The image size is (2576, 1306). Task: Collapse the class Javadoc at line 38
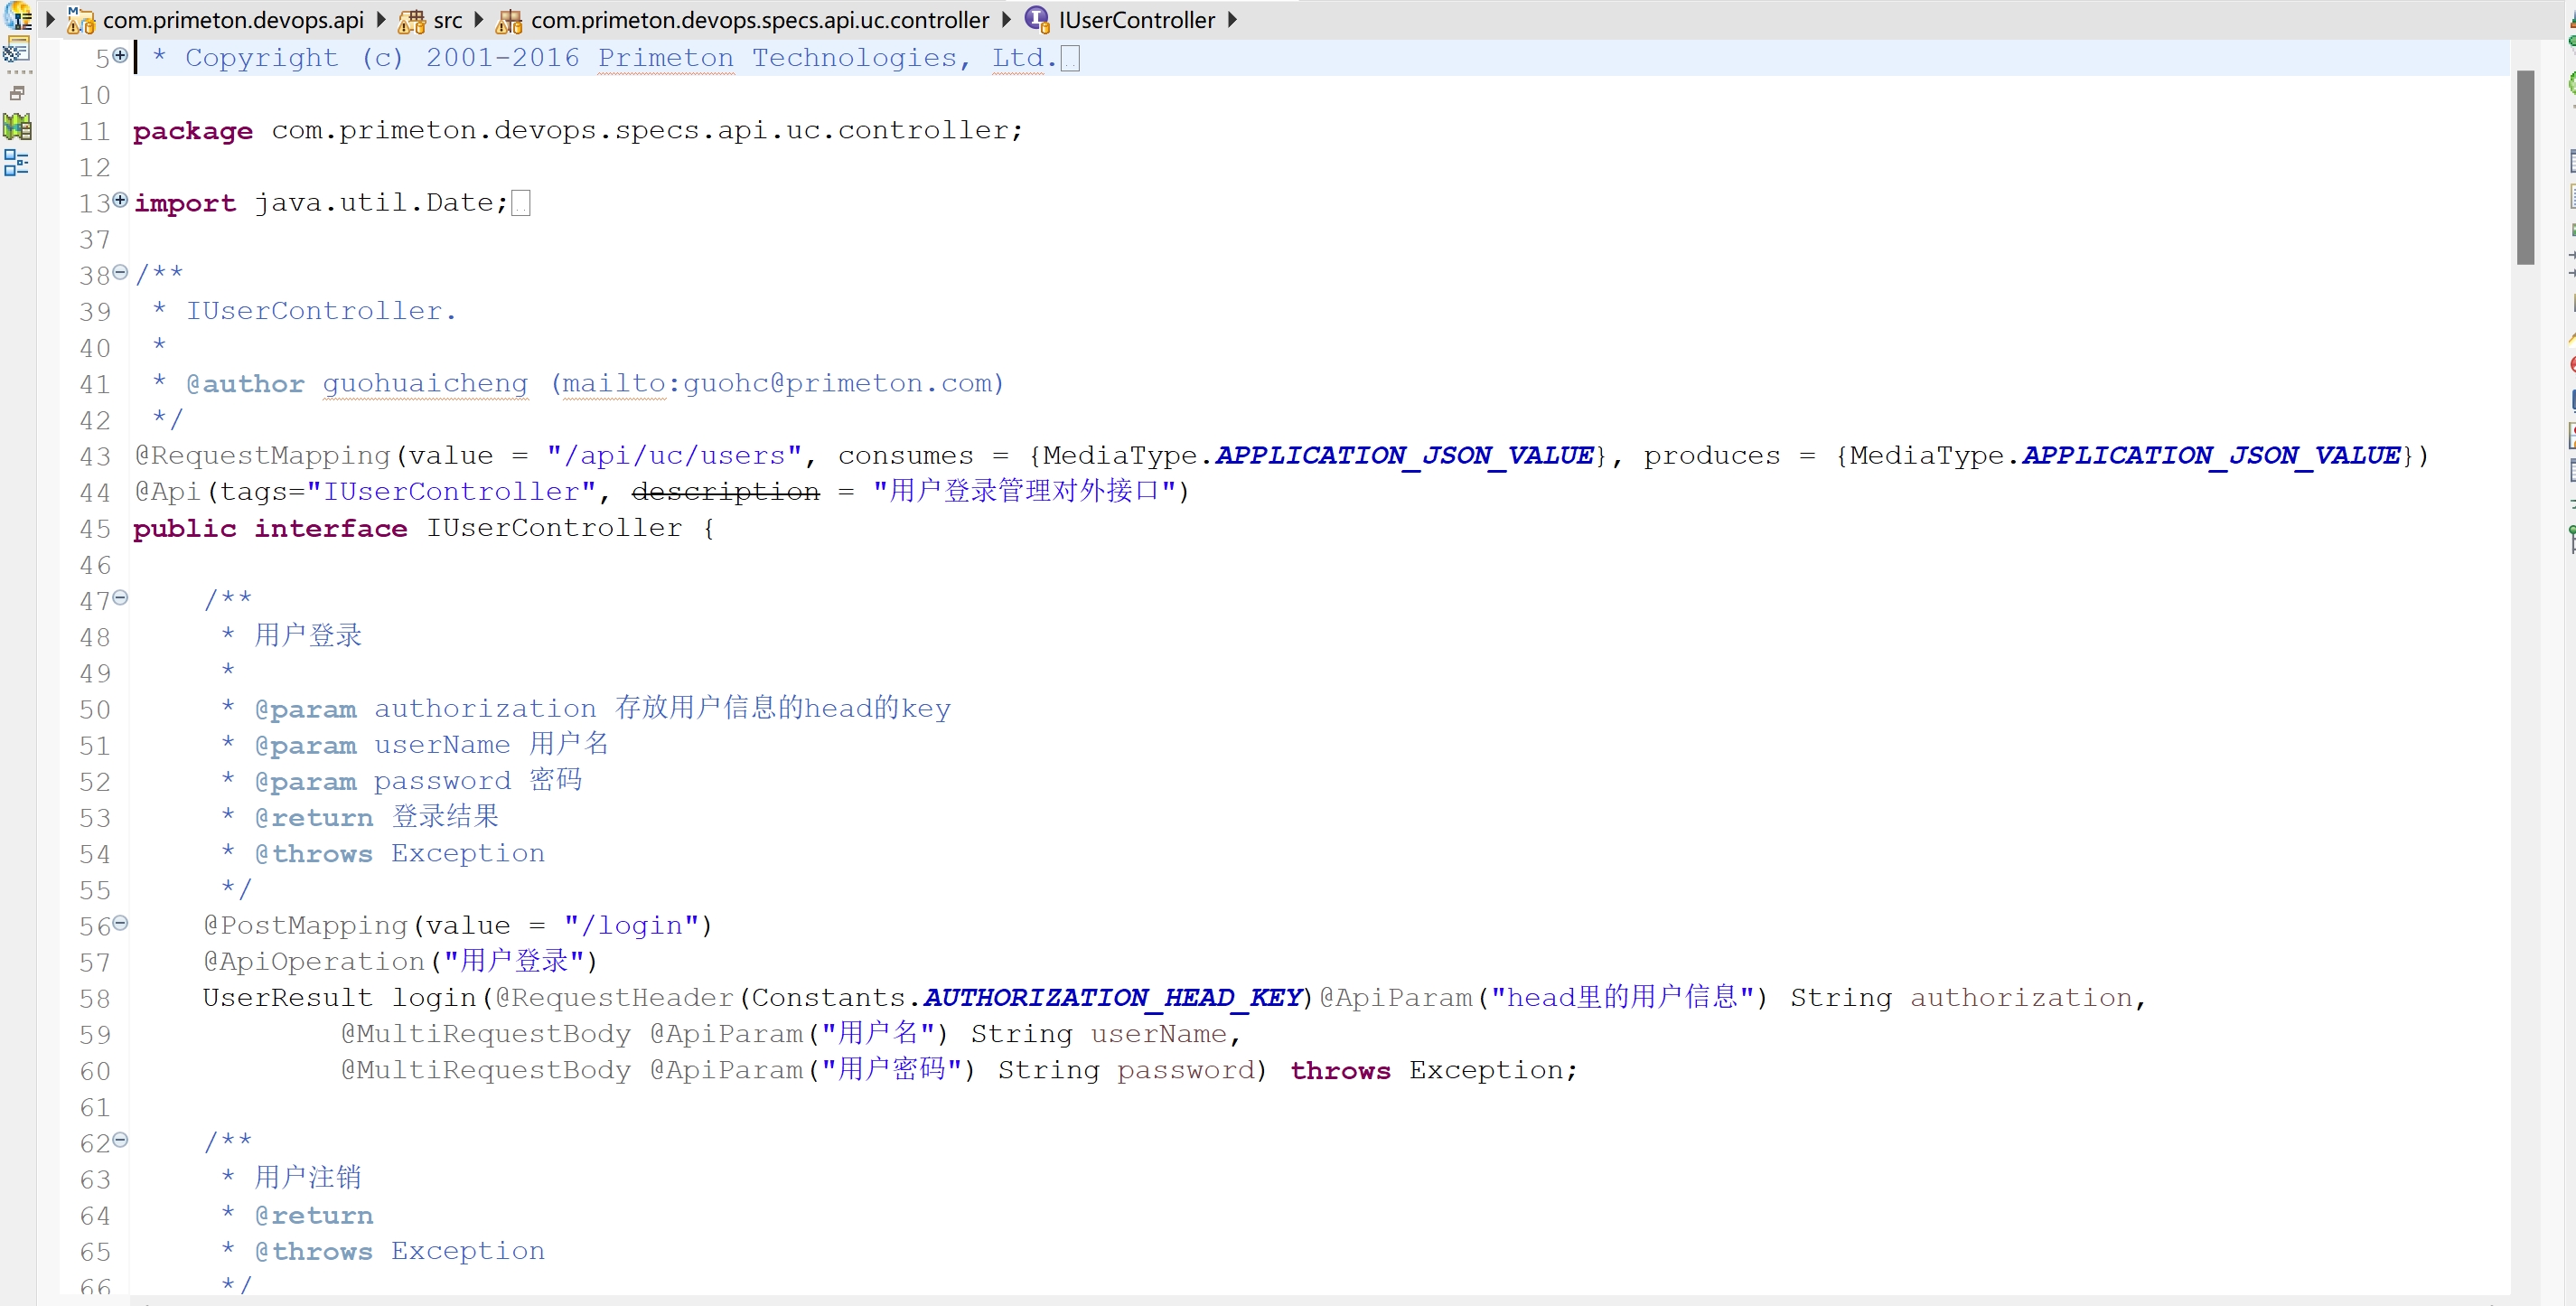(x=120, y=272)
